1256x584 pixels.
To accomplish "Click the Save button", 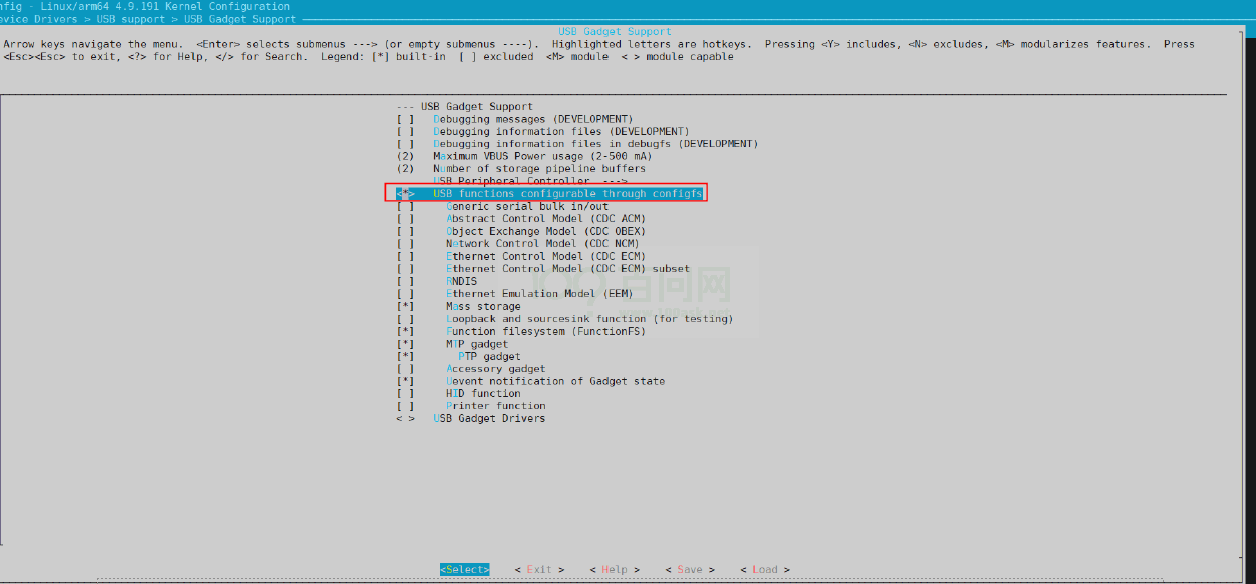I will (690, 570).
